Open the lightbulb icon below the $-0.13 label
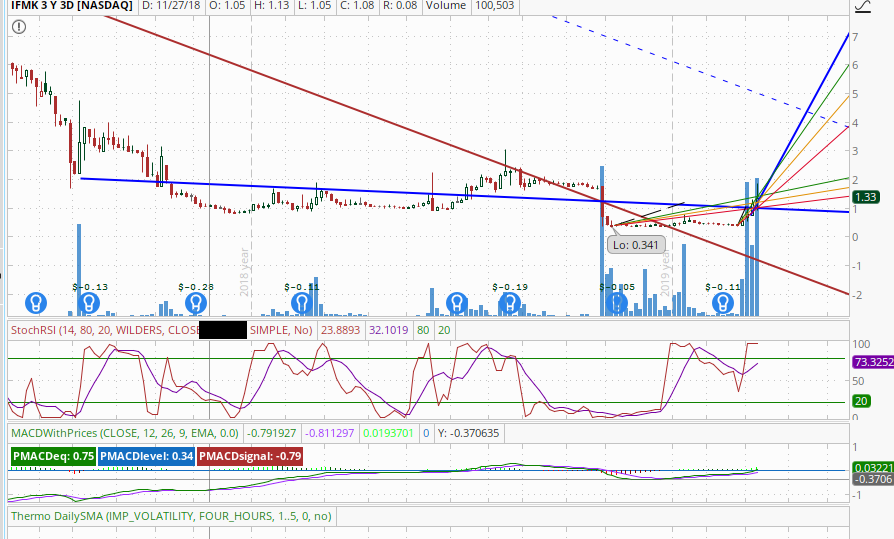The height and width of the screenshot is (539, 894). (x=88, y=301)
